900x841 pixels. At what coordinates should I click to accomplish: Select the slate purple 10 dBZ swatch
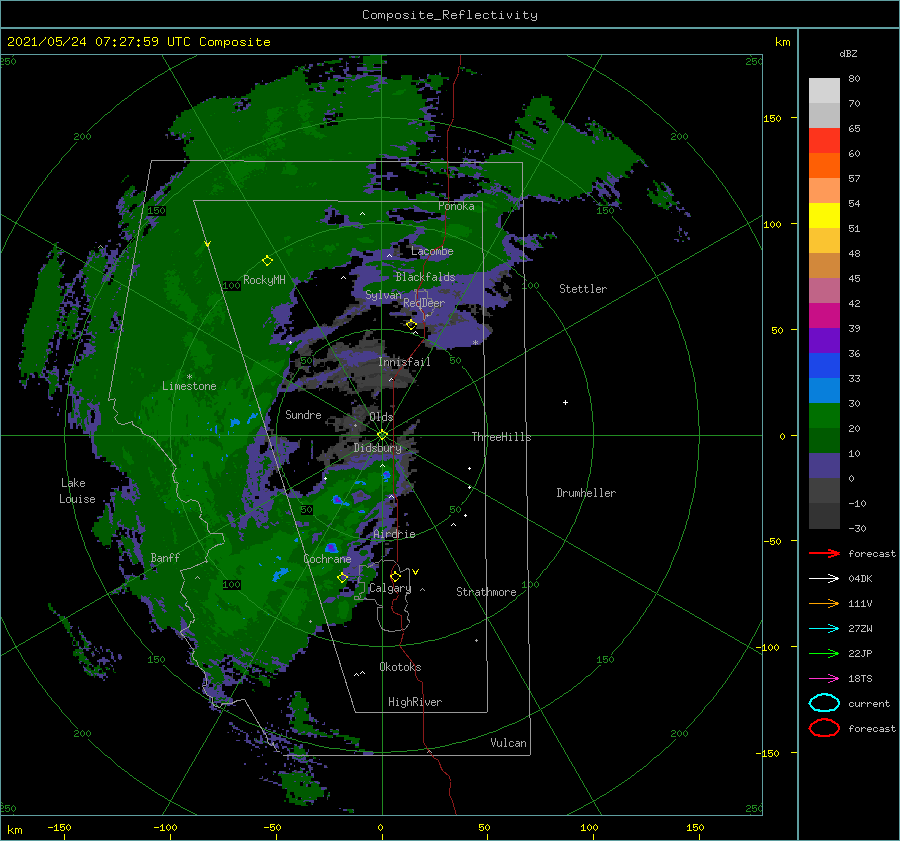tap(824, 466)
